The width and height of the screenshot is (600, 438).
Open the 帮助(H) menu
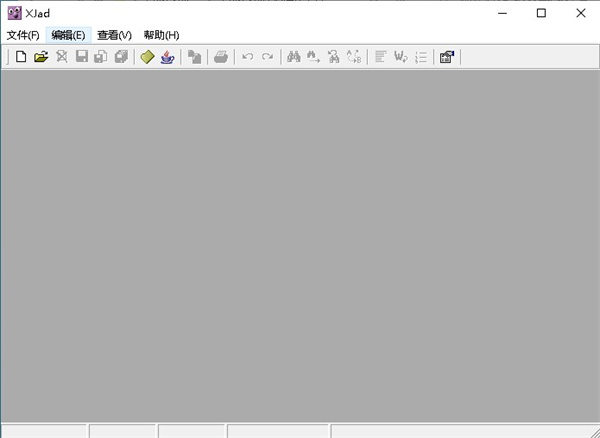click(x=161, y=35)
